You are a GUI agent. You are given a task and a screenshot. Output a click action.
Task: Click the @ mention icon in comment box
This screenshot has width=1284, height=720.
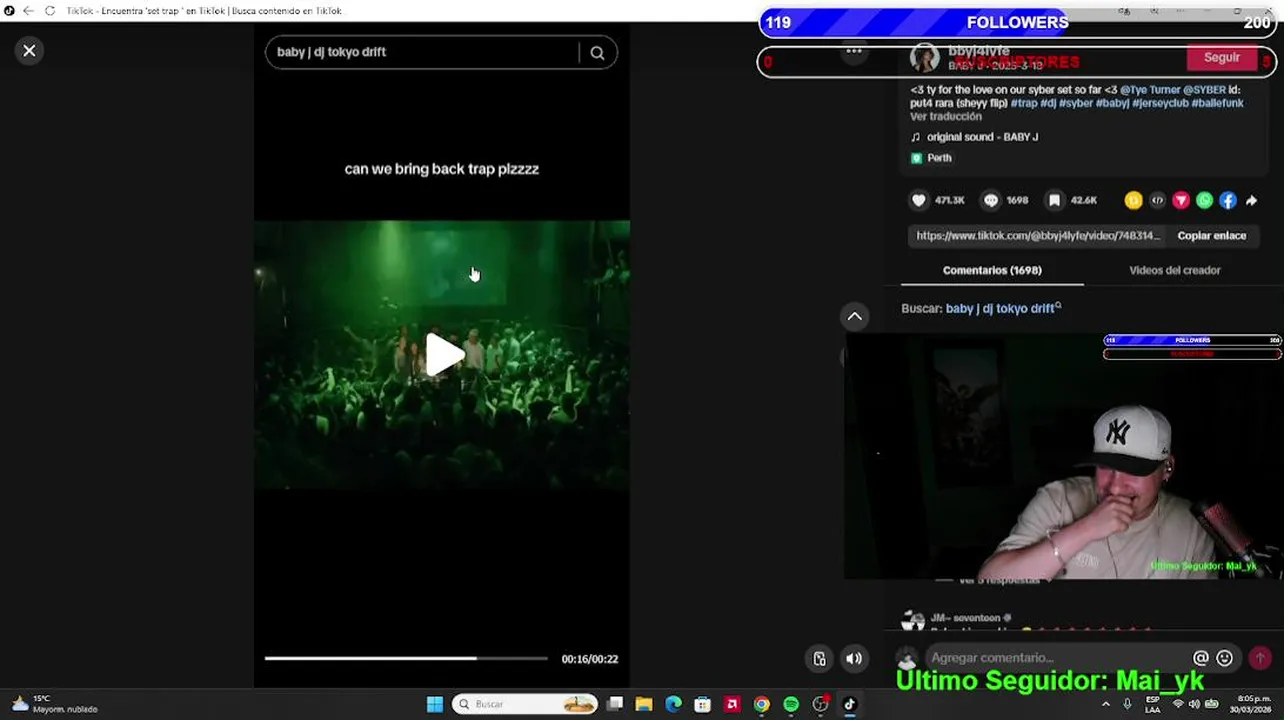[x=1201, y=658]
